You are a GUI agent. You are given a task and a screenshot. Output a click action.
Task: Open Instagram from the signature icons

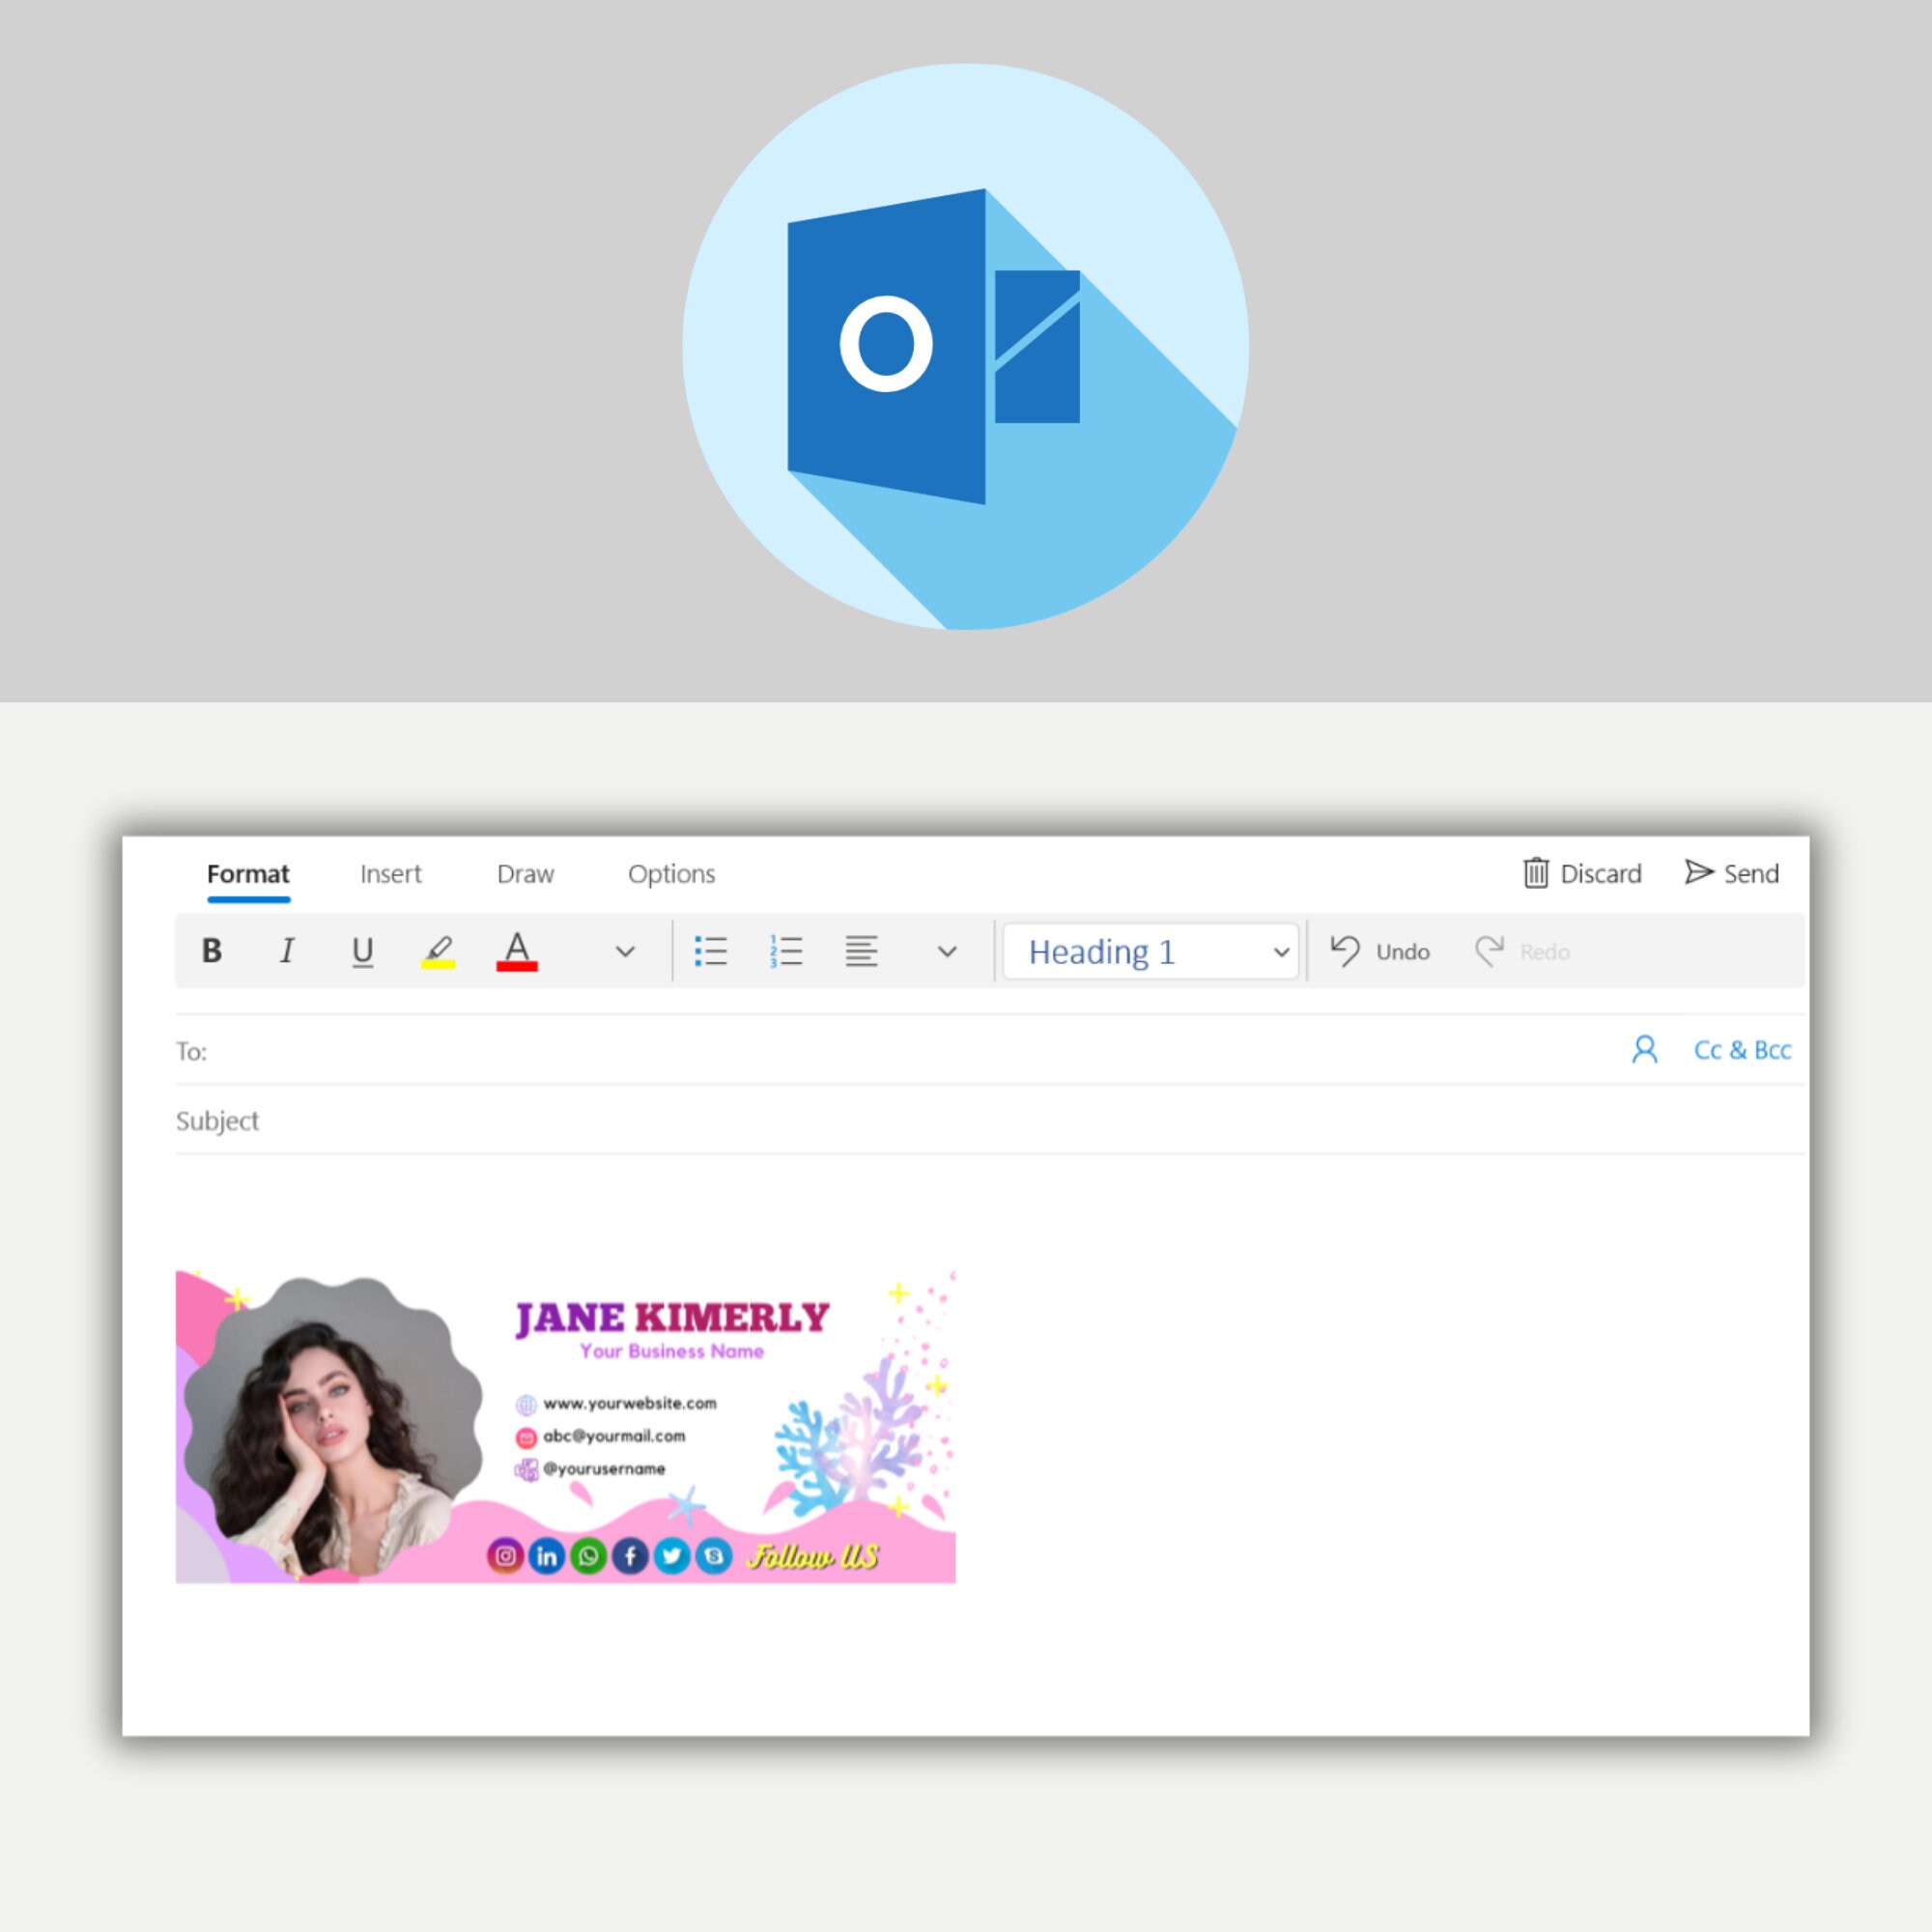pyautogui.click(x=505, y=1556)
